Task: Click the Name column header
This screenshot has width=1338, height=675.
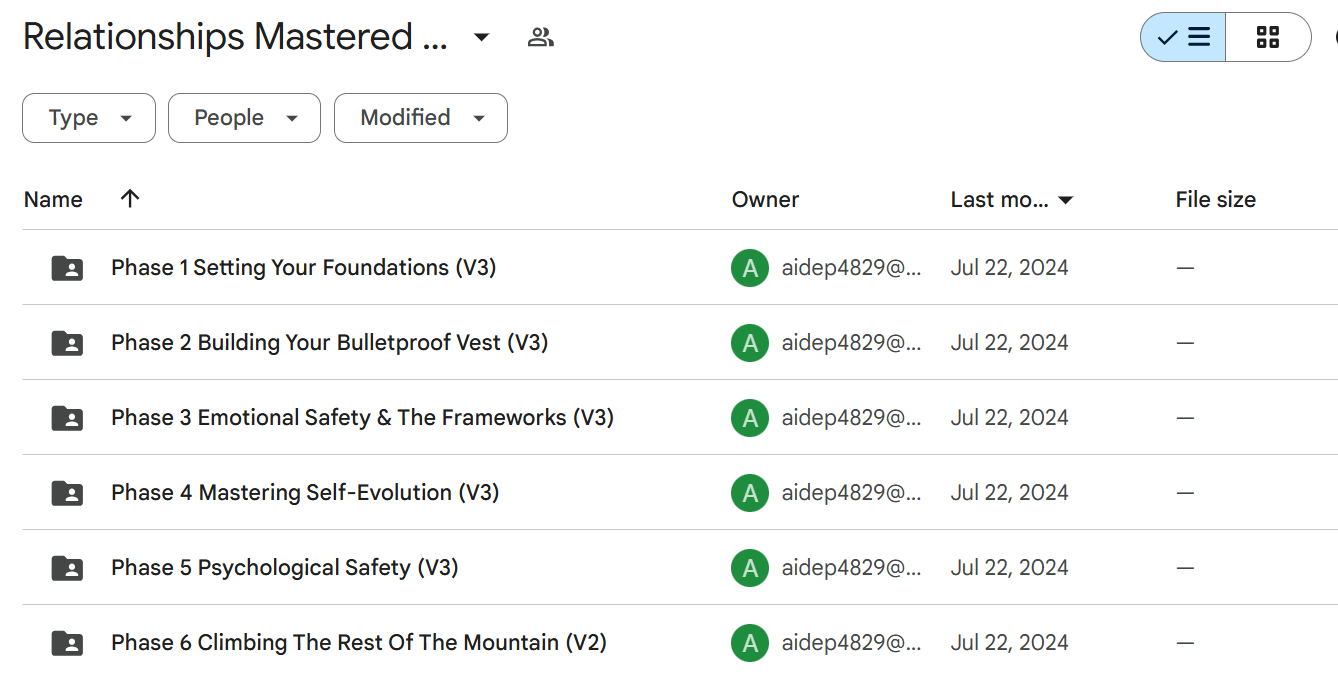Action: pos(53,199)
